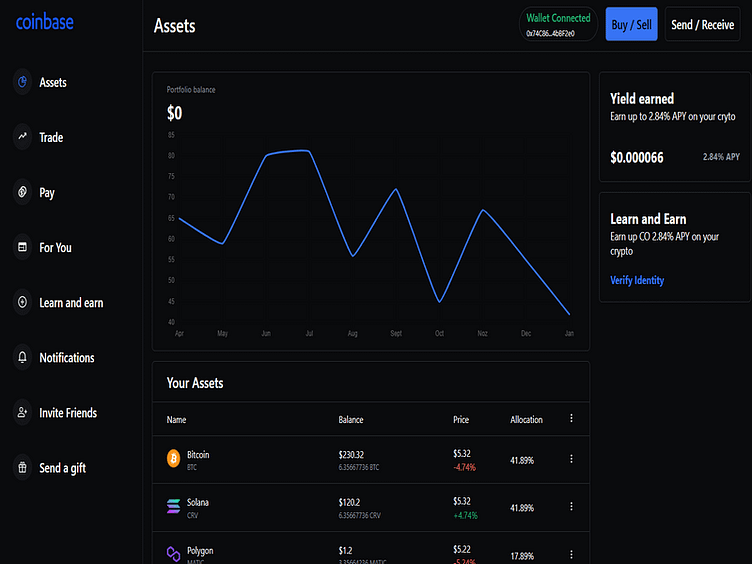Viewport: 752px width, 564px height.
Task: Click the Notifications bell icon
Action: (x=22, y=357)
